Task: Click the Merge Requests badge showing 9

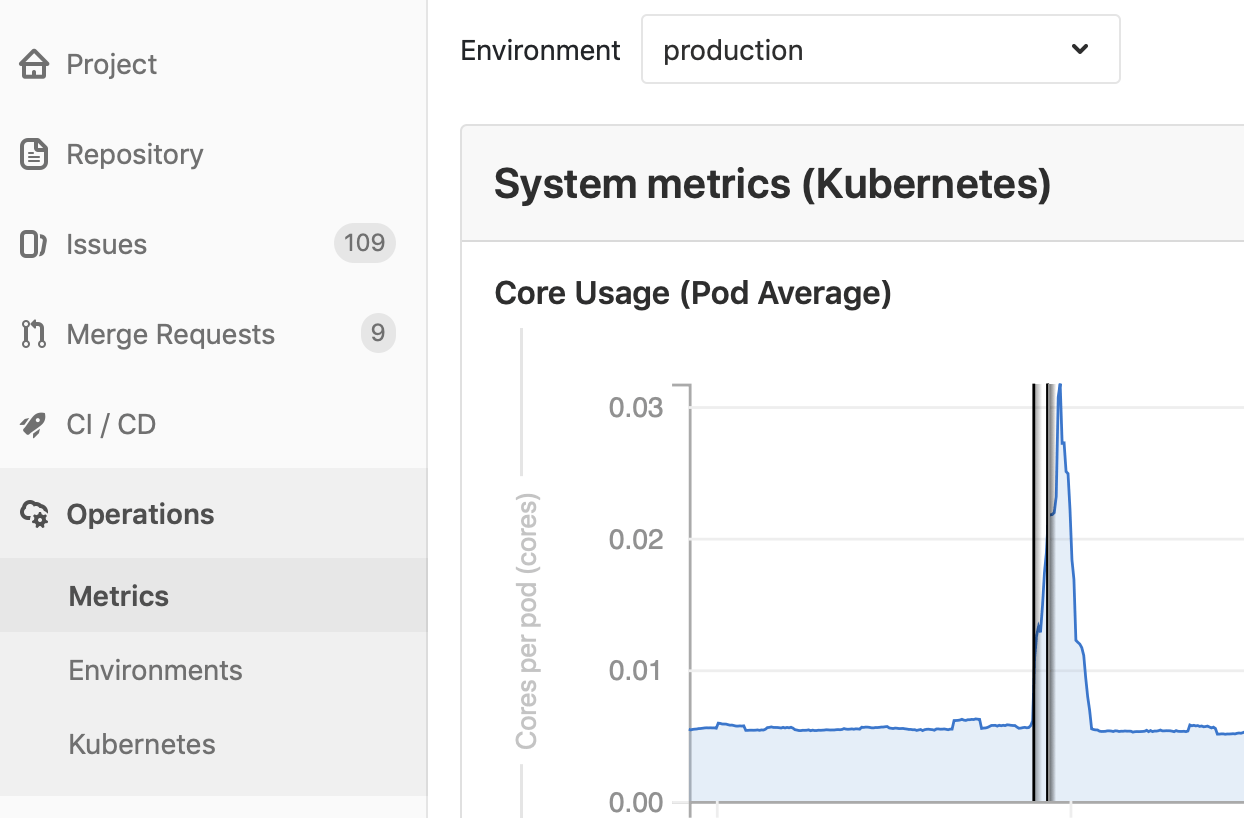Action: [378, 334]
